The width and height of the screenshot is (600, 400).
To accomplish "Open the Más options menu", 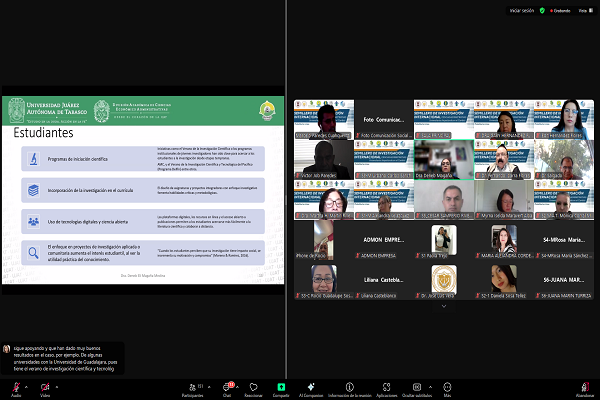I will click(x=447, y=387).
